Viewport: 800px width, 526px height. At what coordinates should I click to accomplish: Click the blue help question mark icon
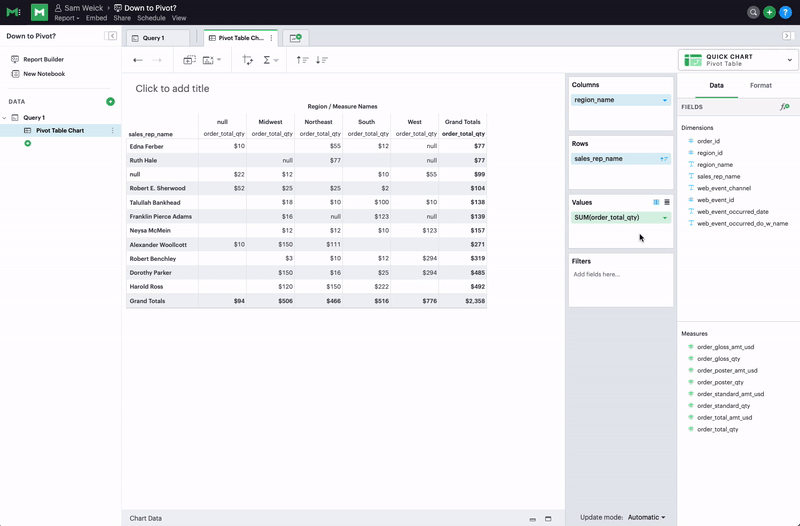pyautogui.click(x=784, y=12)
